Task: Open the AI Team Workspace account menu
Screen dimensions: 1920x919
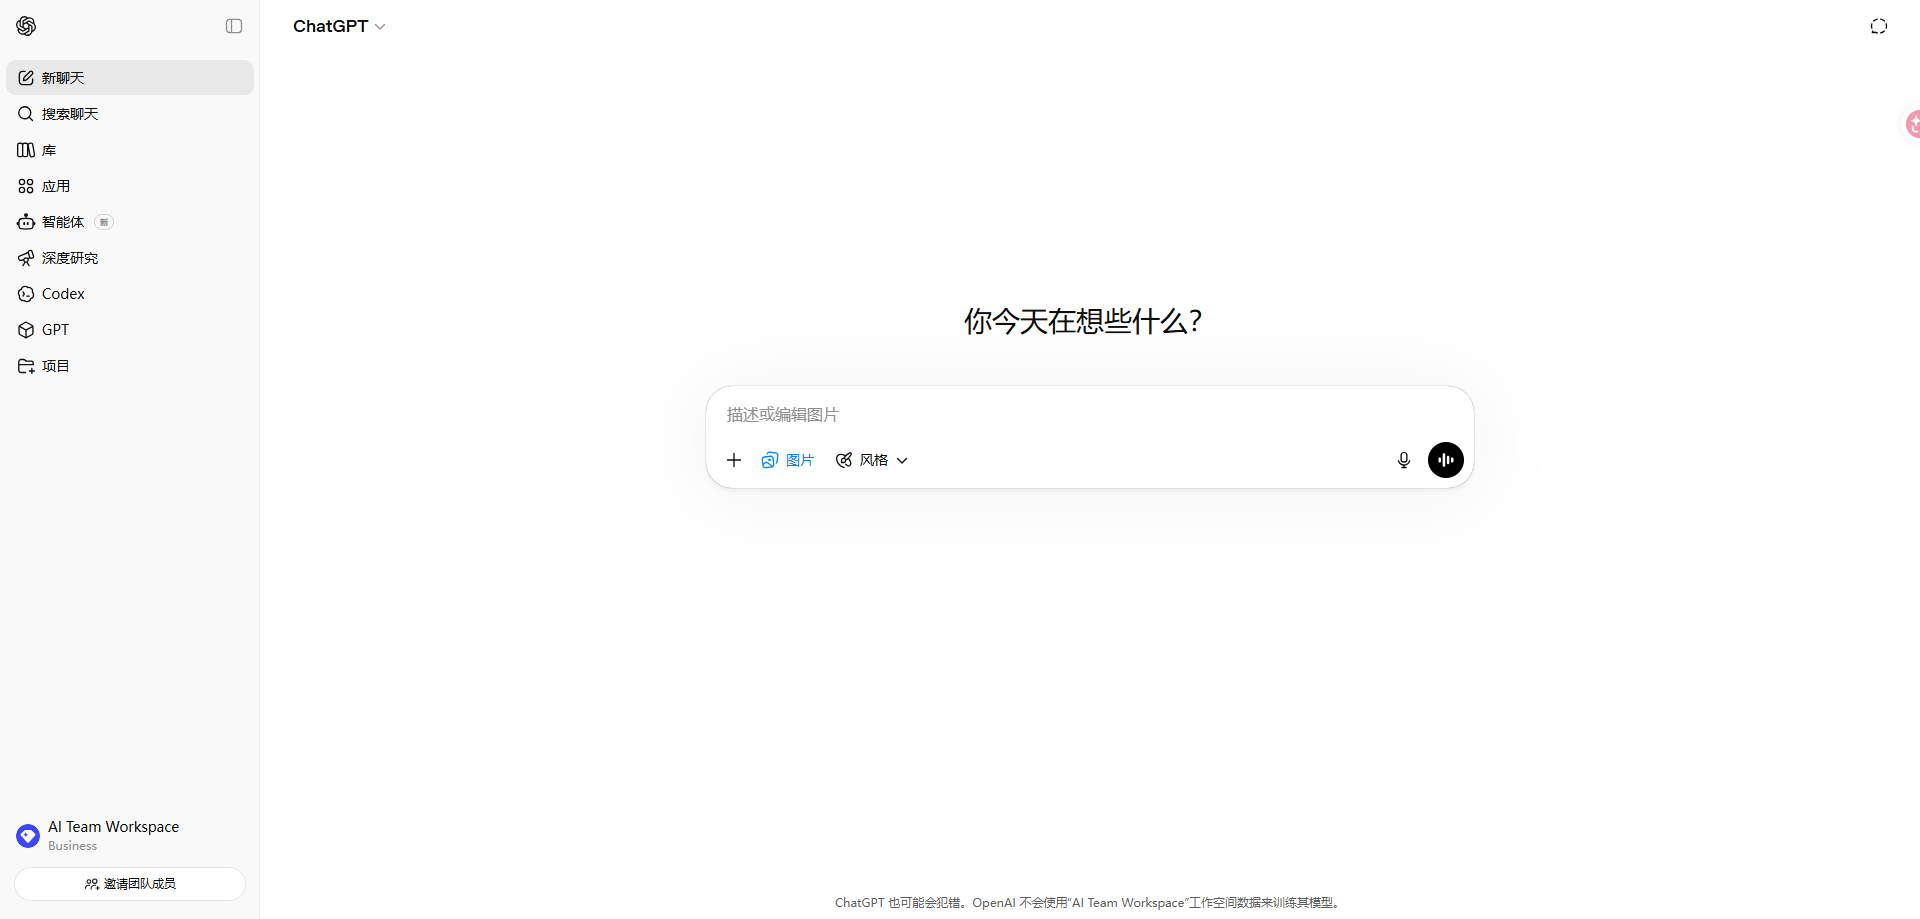Action: [x=130, y=836]
